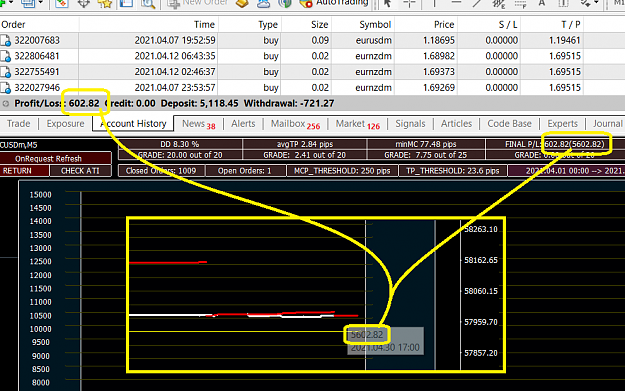The image size is (625, 391).
Task: Expand the arrows objects dropdown
Action: pyautogui.click(x=596, y=2)
